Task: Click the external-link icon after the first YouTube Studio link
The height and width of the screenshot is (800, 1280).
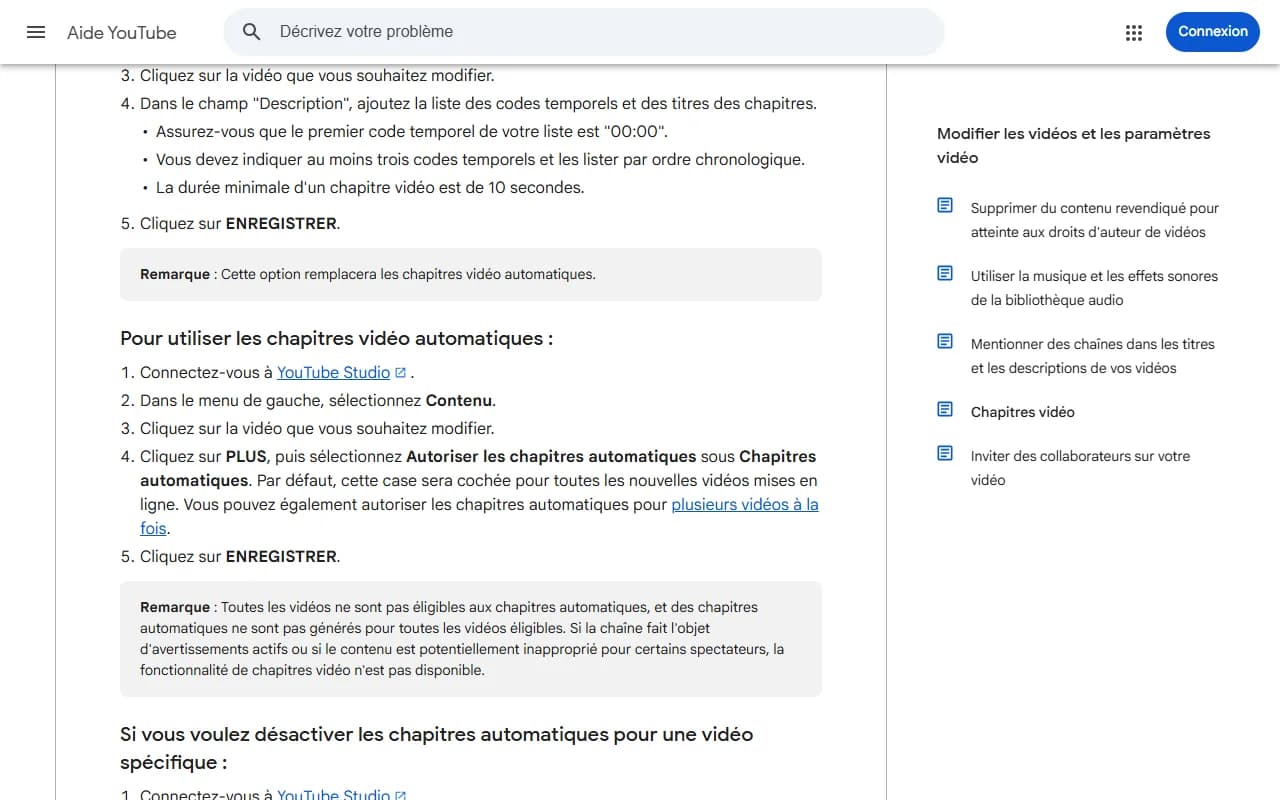Action: 401,373
